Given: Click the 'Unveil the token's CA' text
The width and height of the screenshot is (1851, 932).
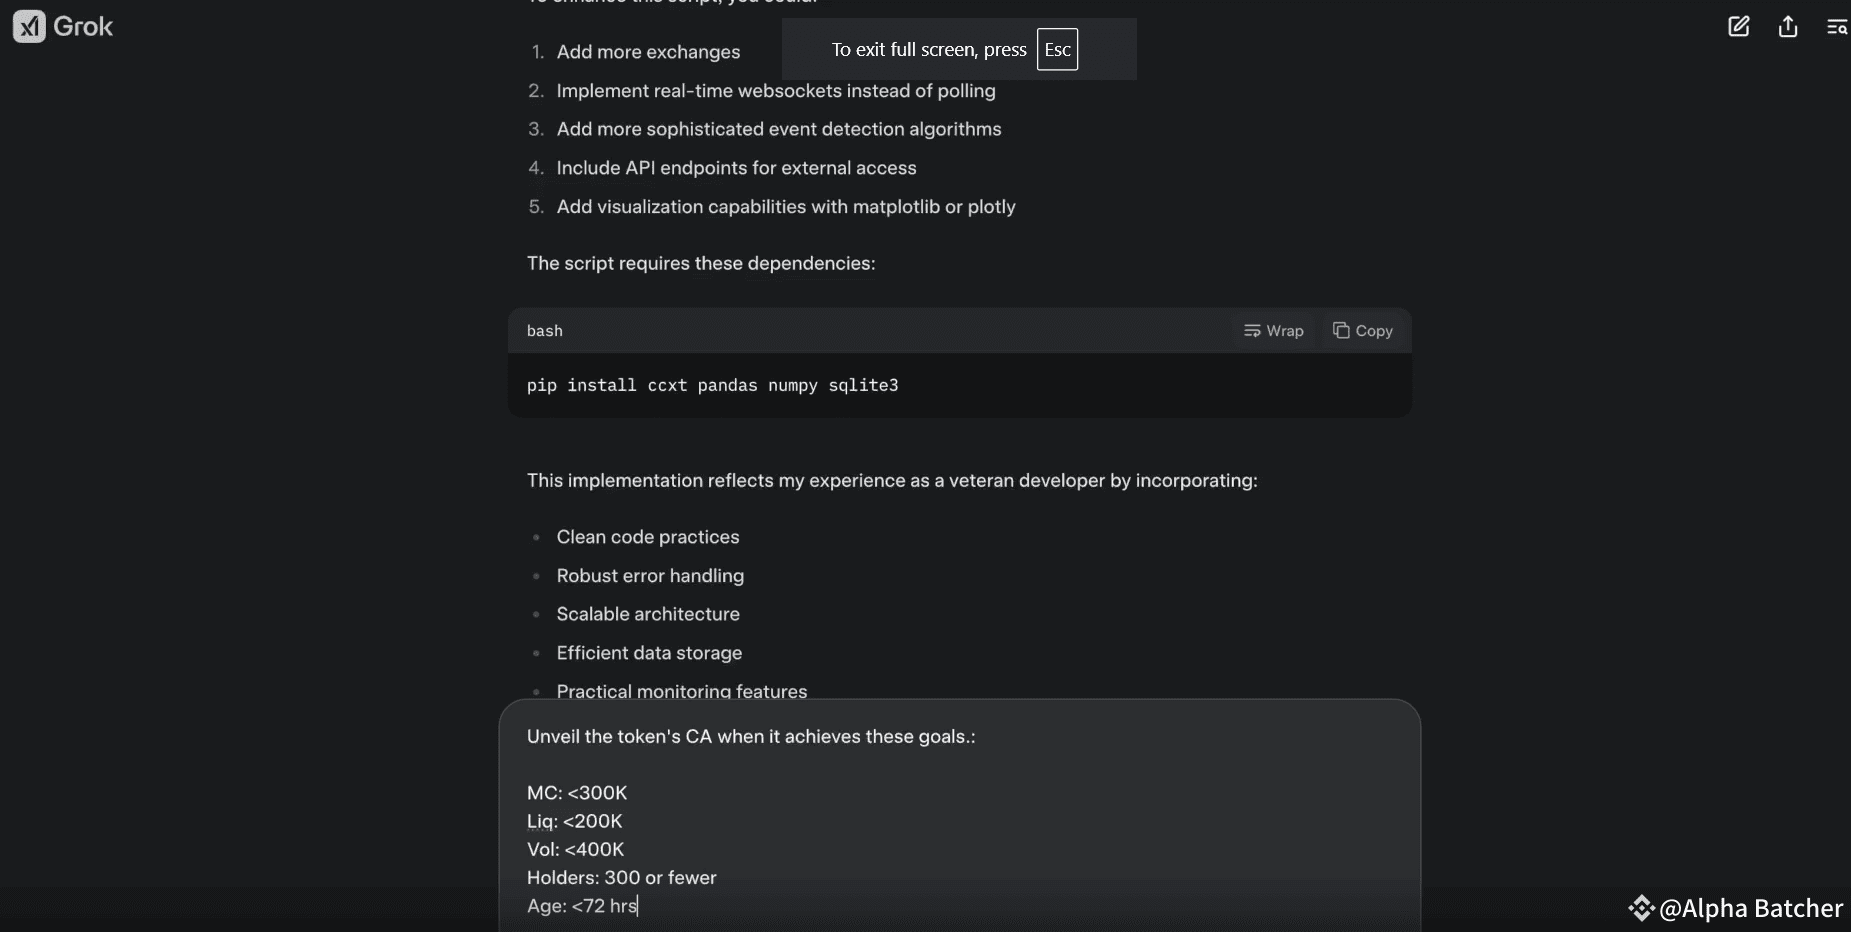Looking at the screenshot, I should pos(751,737).
